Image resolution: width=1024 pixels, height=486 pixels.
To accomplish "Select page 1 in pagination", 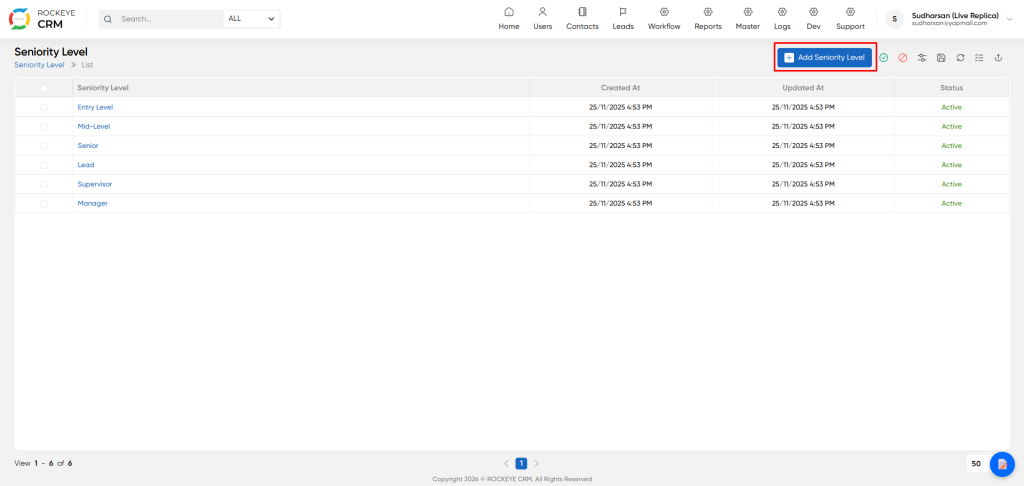I will pos(521,464).
